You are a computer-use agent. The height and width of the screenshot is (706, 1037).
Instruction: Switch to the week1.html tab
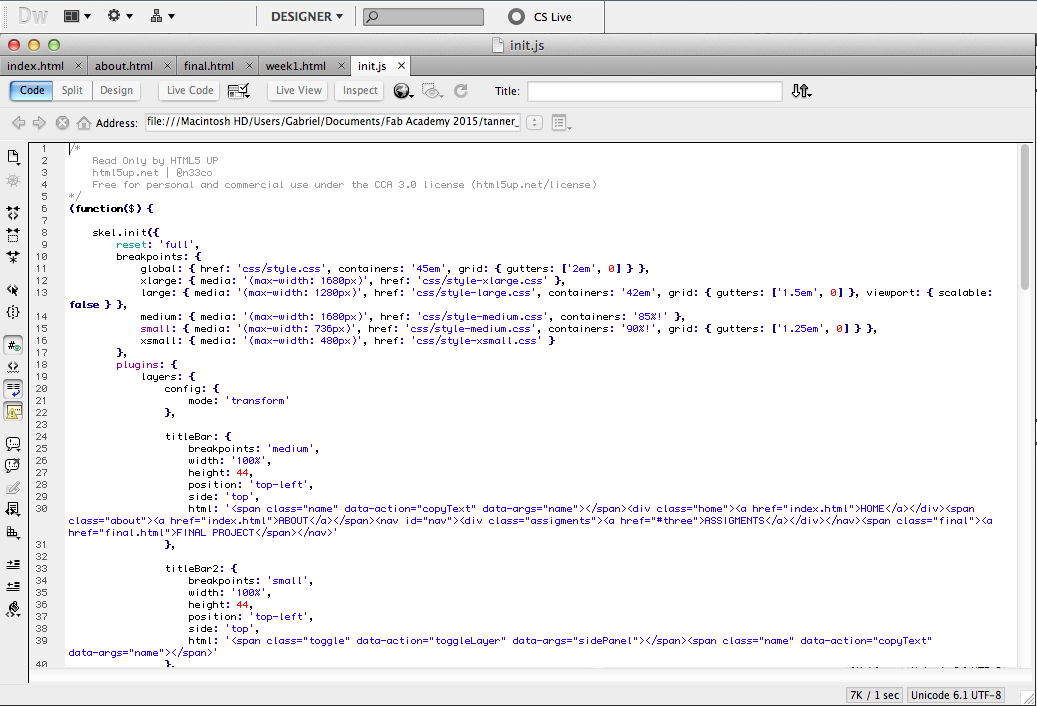click(295, 66)
